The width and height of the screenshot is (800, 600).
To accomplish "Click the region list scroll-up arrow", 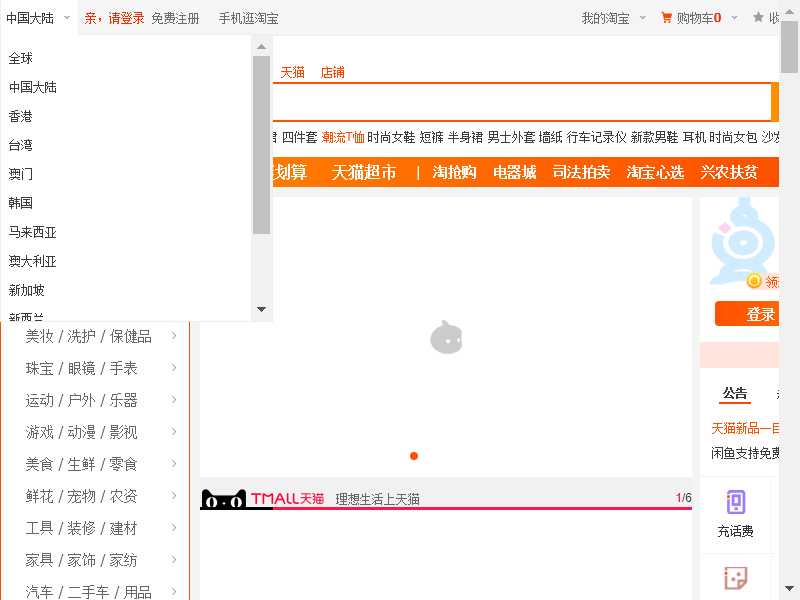I will [262, 46].
